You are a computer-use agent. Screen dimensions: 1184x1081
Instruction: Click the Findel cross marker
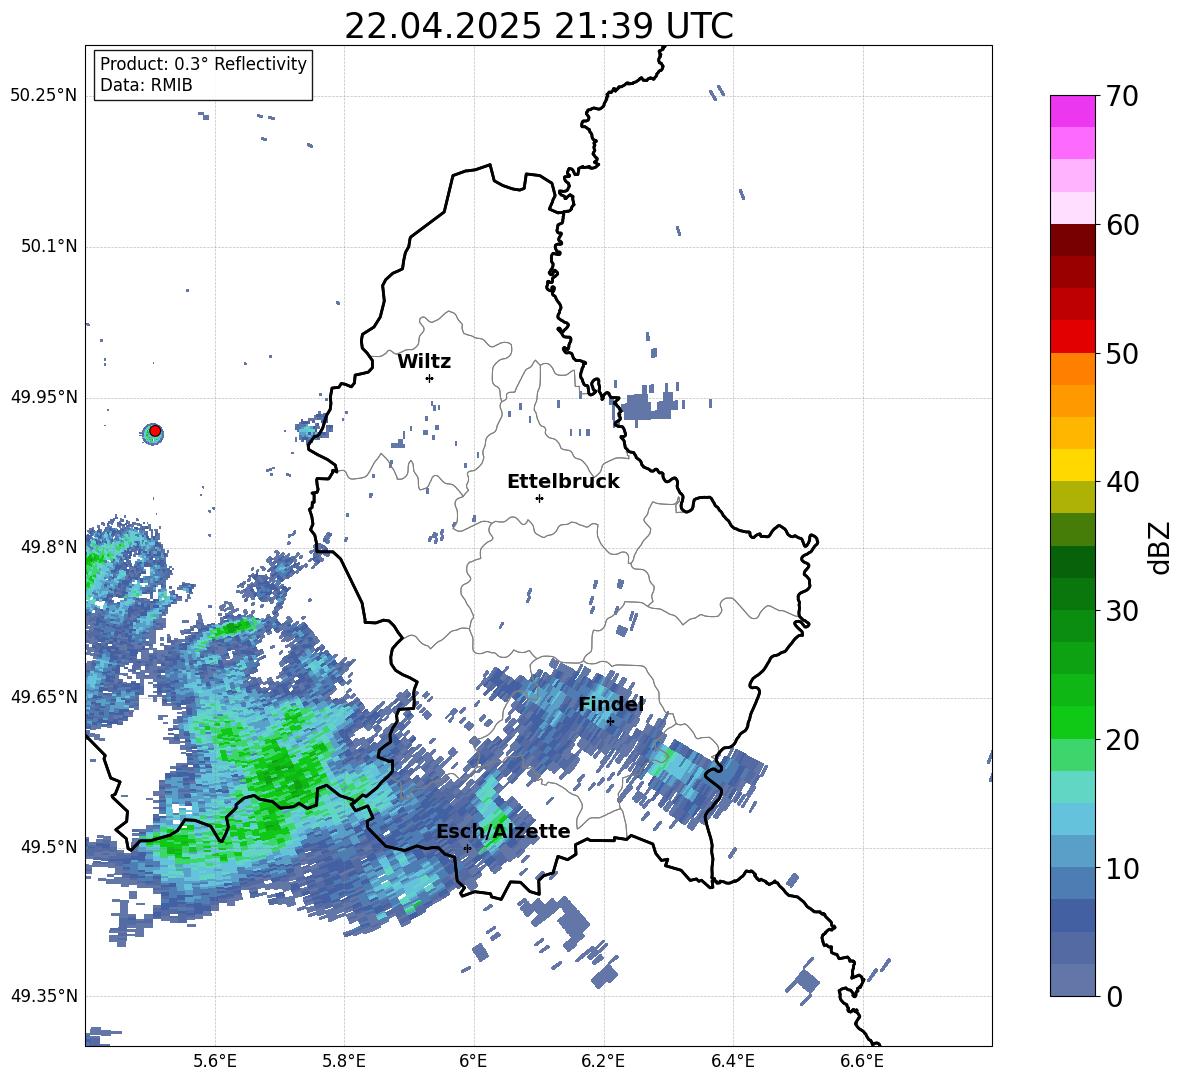pyautogui.click(x=610, y=721)
